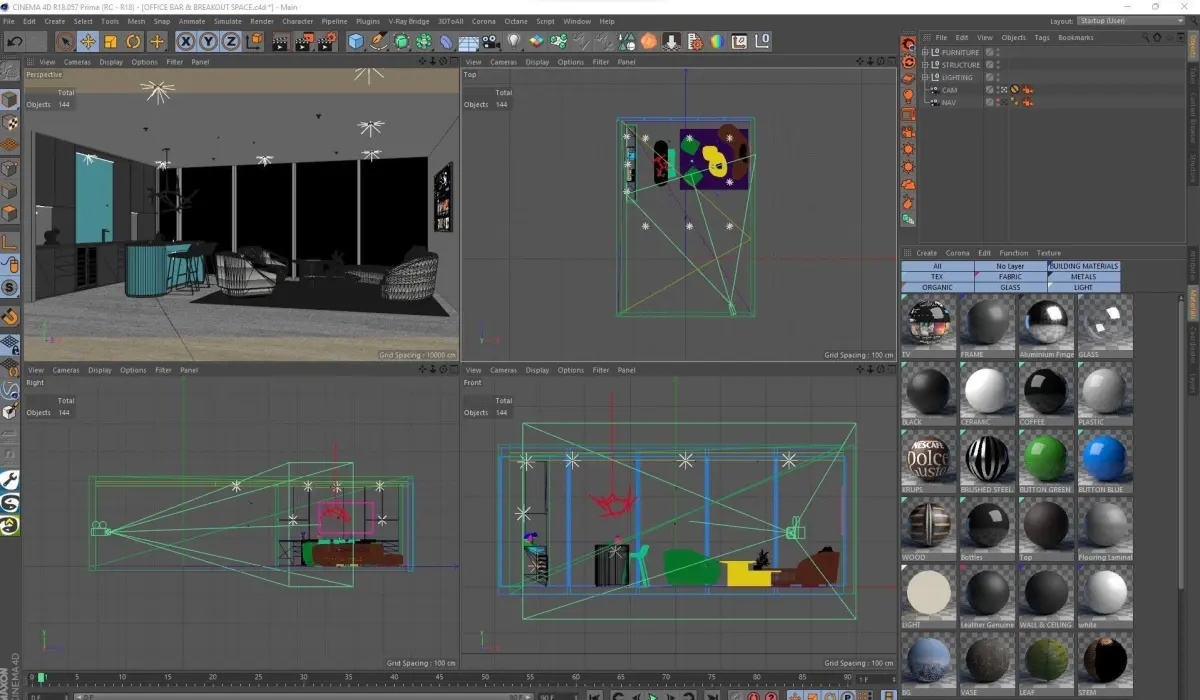Open the Simulate menu
This screenshot has width=1200, height=700.
coord(227,21)
